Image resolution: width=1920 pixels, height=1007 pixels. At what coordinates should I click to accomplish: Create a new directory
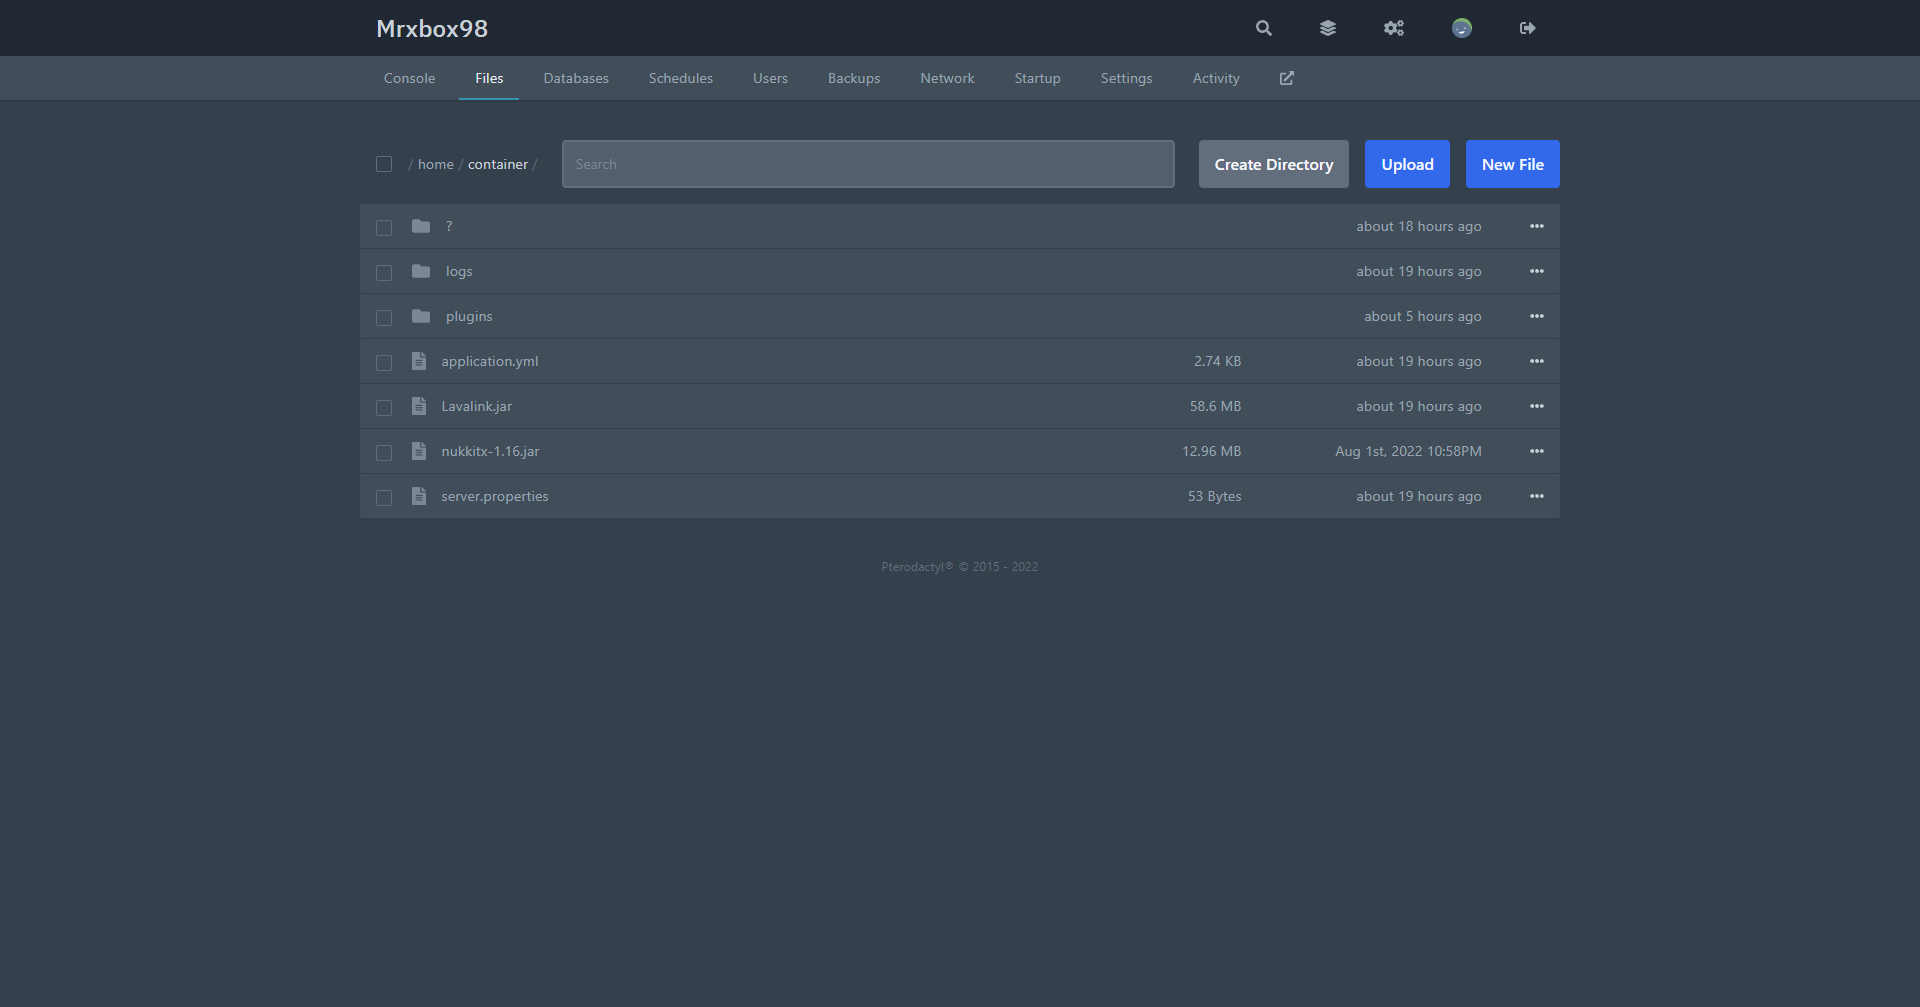pos(1273,163)
